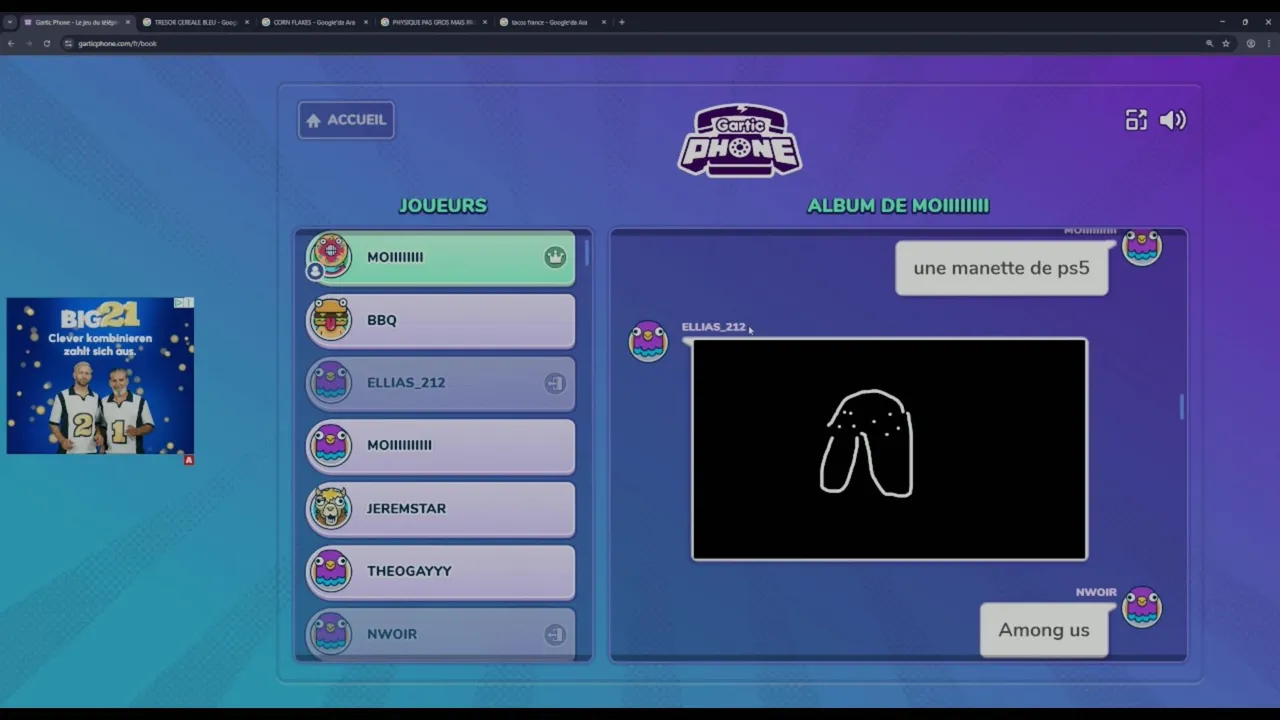The height and width of the screenshot is (720, 1280).
Task: Click the ACCUEIL home button
Action: pyautogui.click(x=346, y=120)
